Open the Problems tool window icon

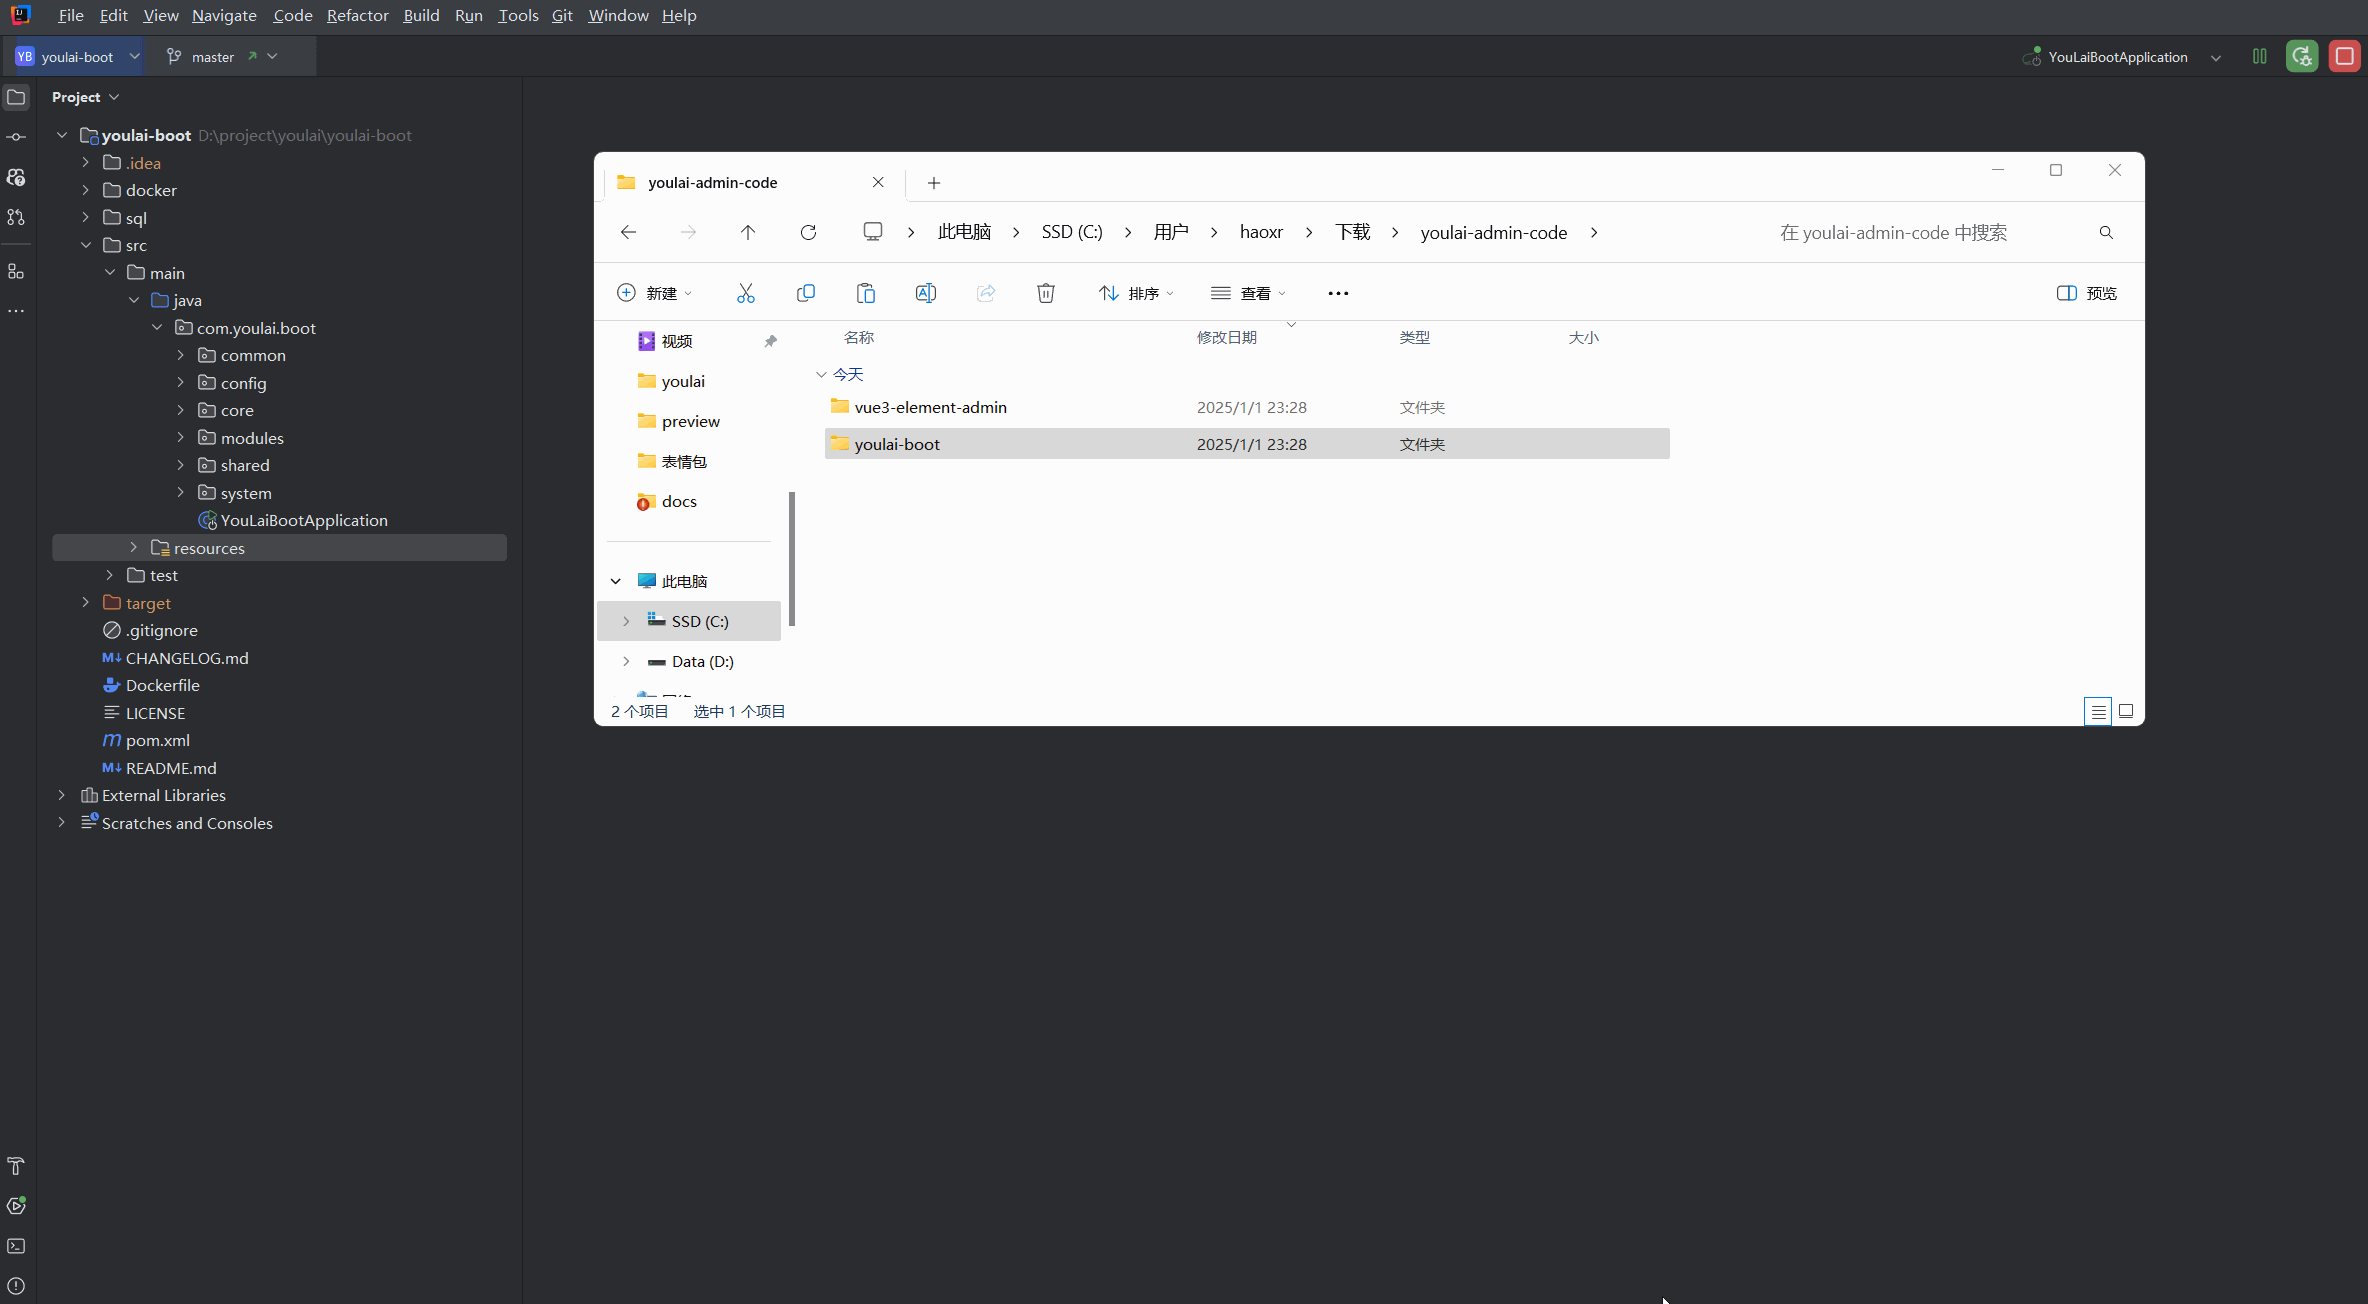[16, 1286]
